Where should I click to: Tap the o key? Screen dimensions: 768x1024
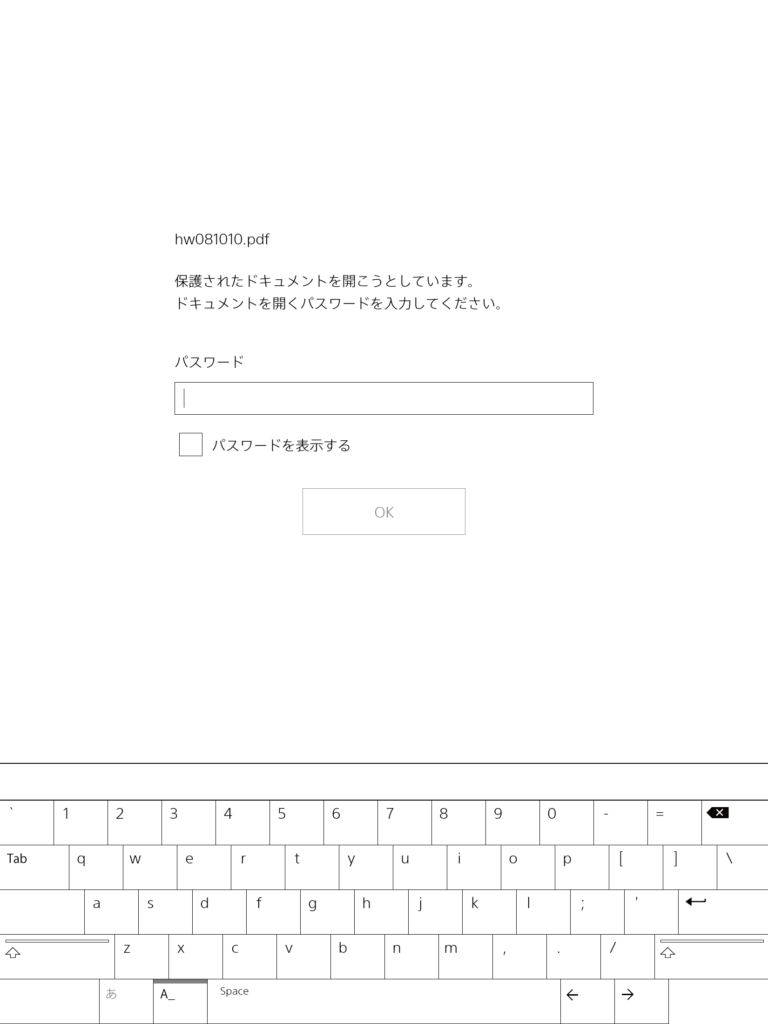[528, 867]
